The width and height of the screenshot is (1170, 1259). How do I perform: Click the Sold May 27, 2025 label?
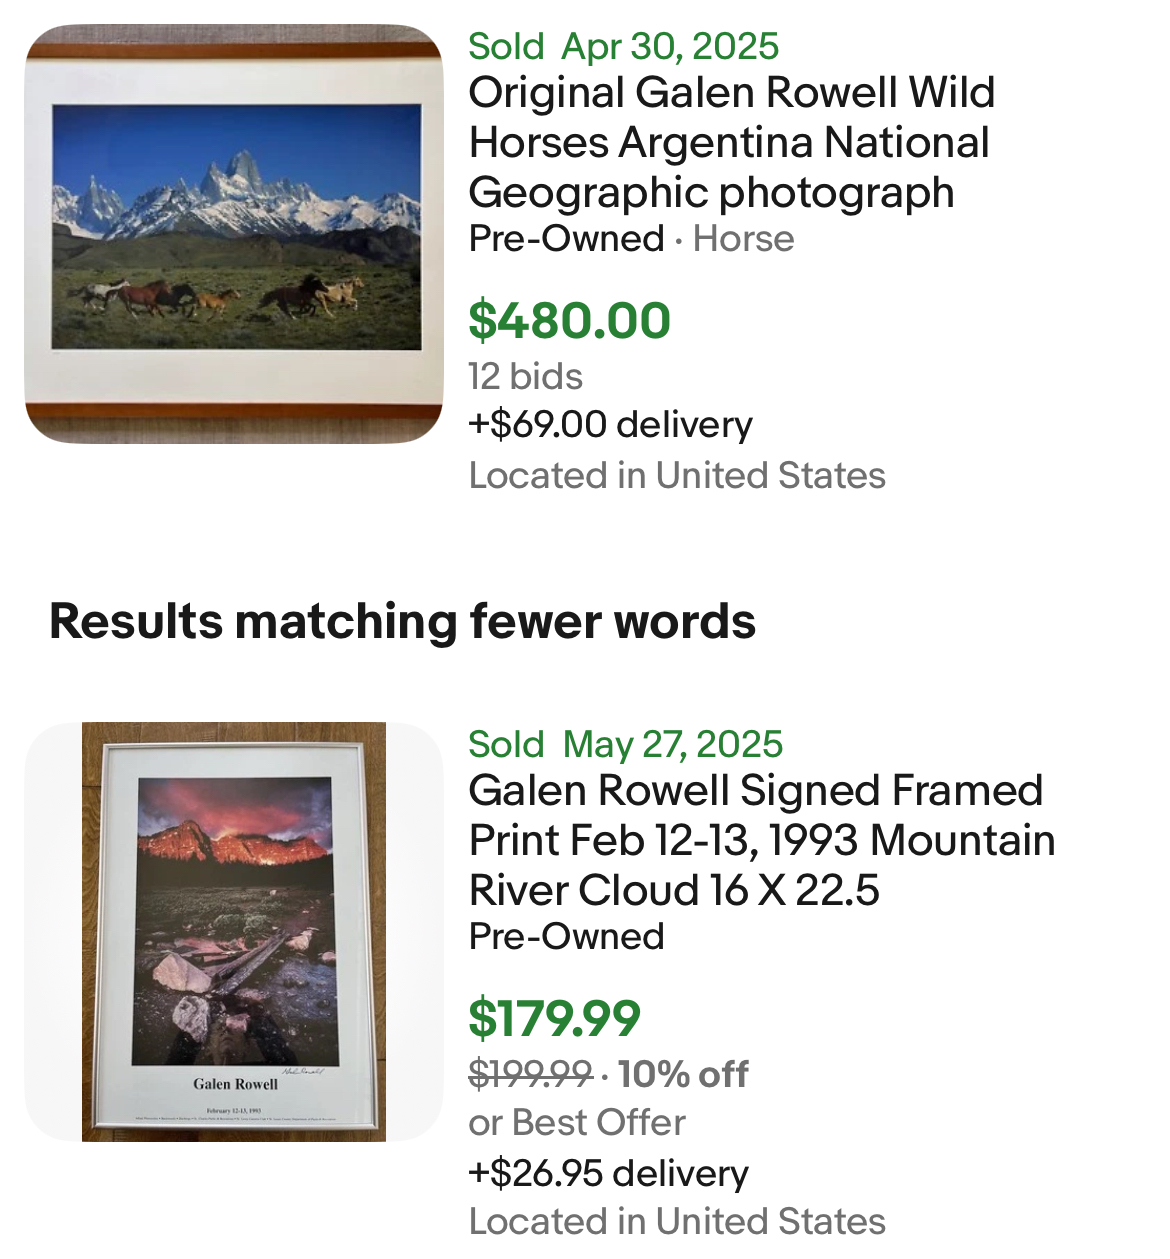pos(625,745)
